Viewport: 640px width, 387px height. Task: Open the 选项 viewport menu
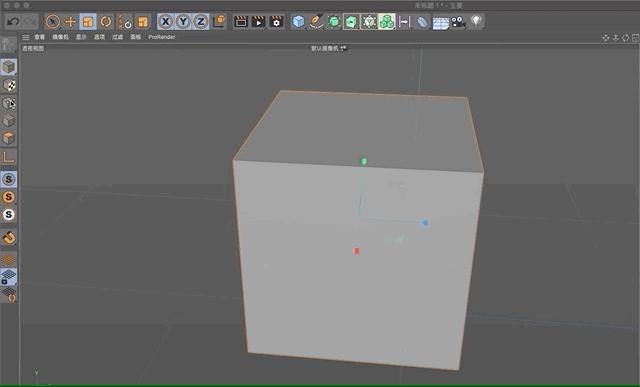[x=100, y=37]
